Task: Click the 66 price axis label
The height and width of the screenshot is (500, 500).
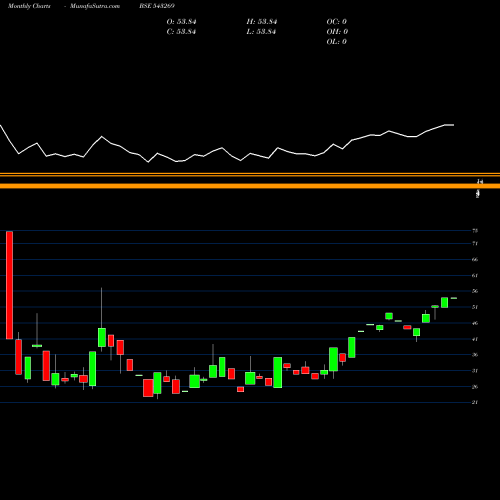Action: pyautogui.click(x=475, y=259)
